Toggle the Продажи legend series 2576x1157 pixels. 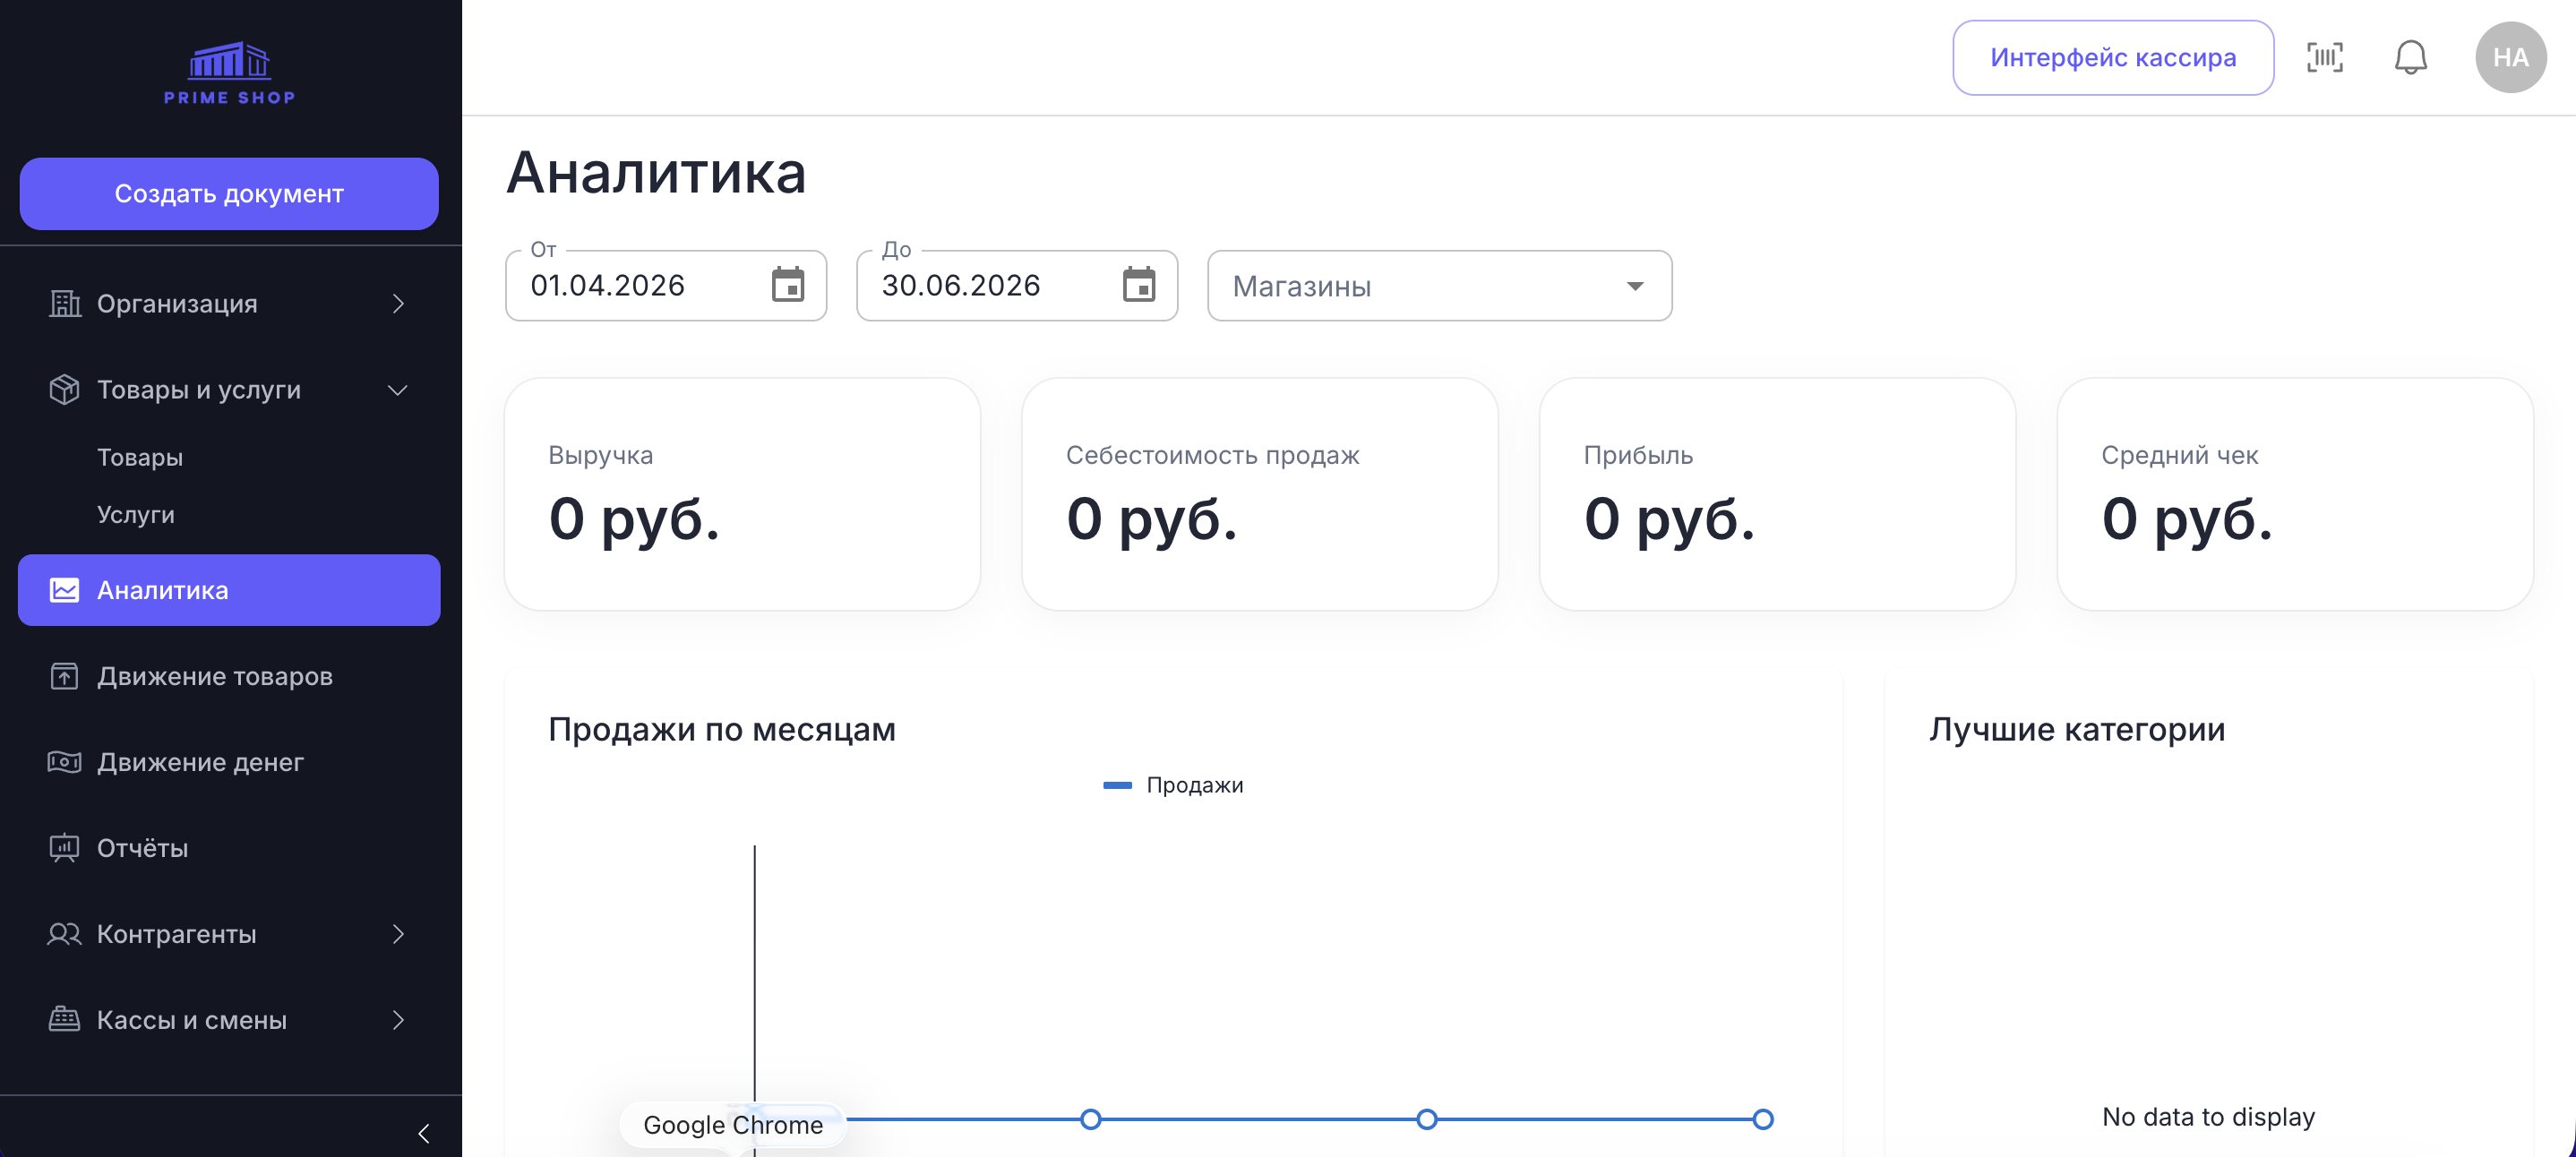tap(1173, 785)
